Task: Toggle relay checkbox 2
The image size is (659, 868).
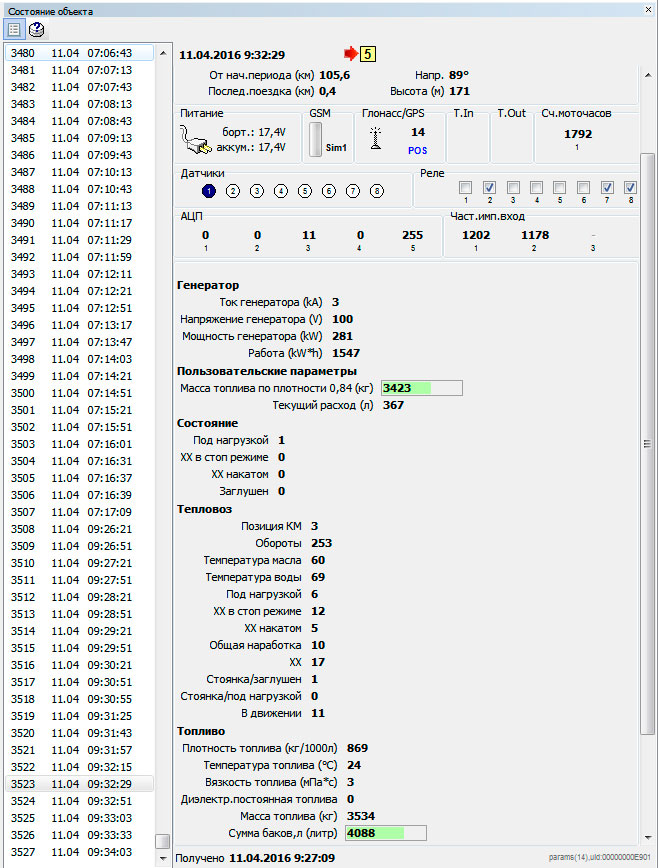Action: (x=490, y=187)
